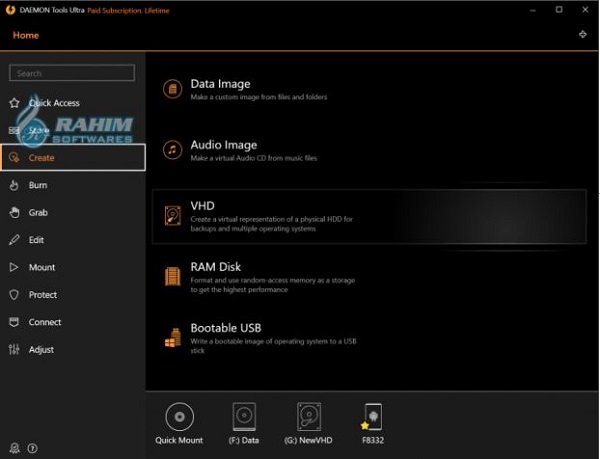600x459 pixels.
Task: Click the help question mark icon
Action: (x=33, y=448)
